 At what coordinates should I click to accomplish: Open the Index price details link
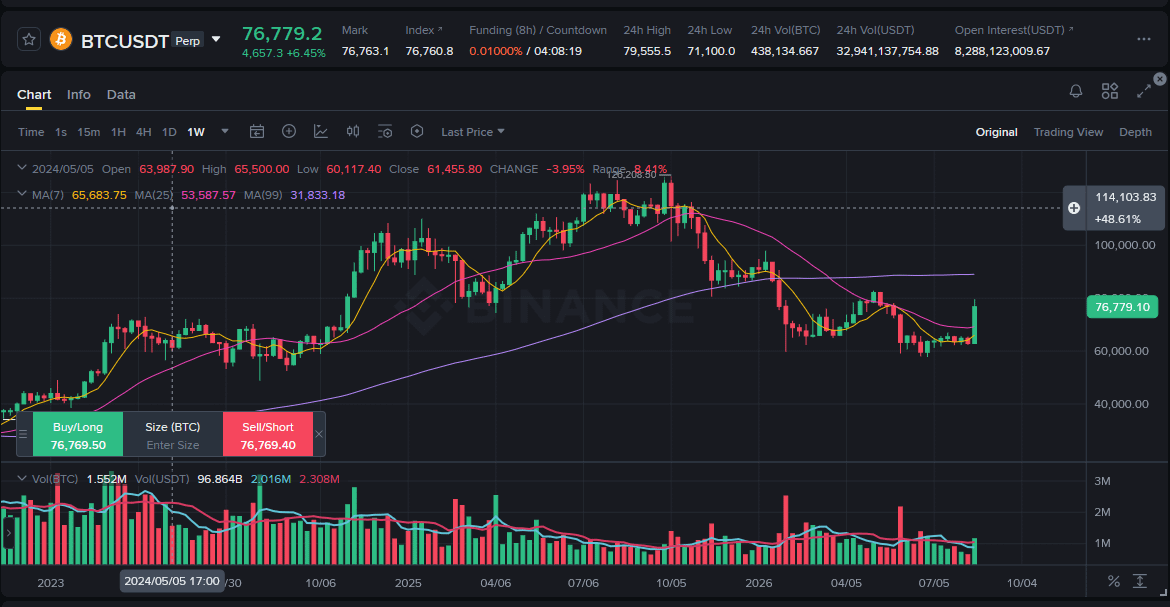(424, 30)
